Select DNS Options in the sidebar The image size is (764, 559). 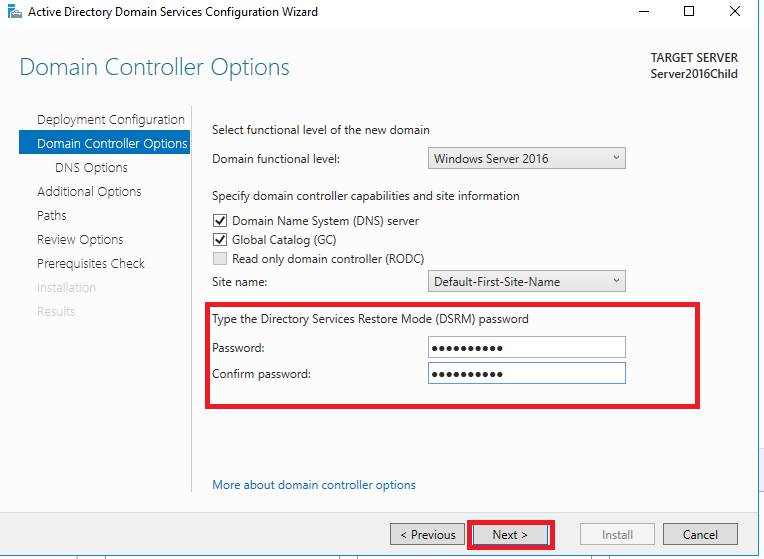91,168
